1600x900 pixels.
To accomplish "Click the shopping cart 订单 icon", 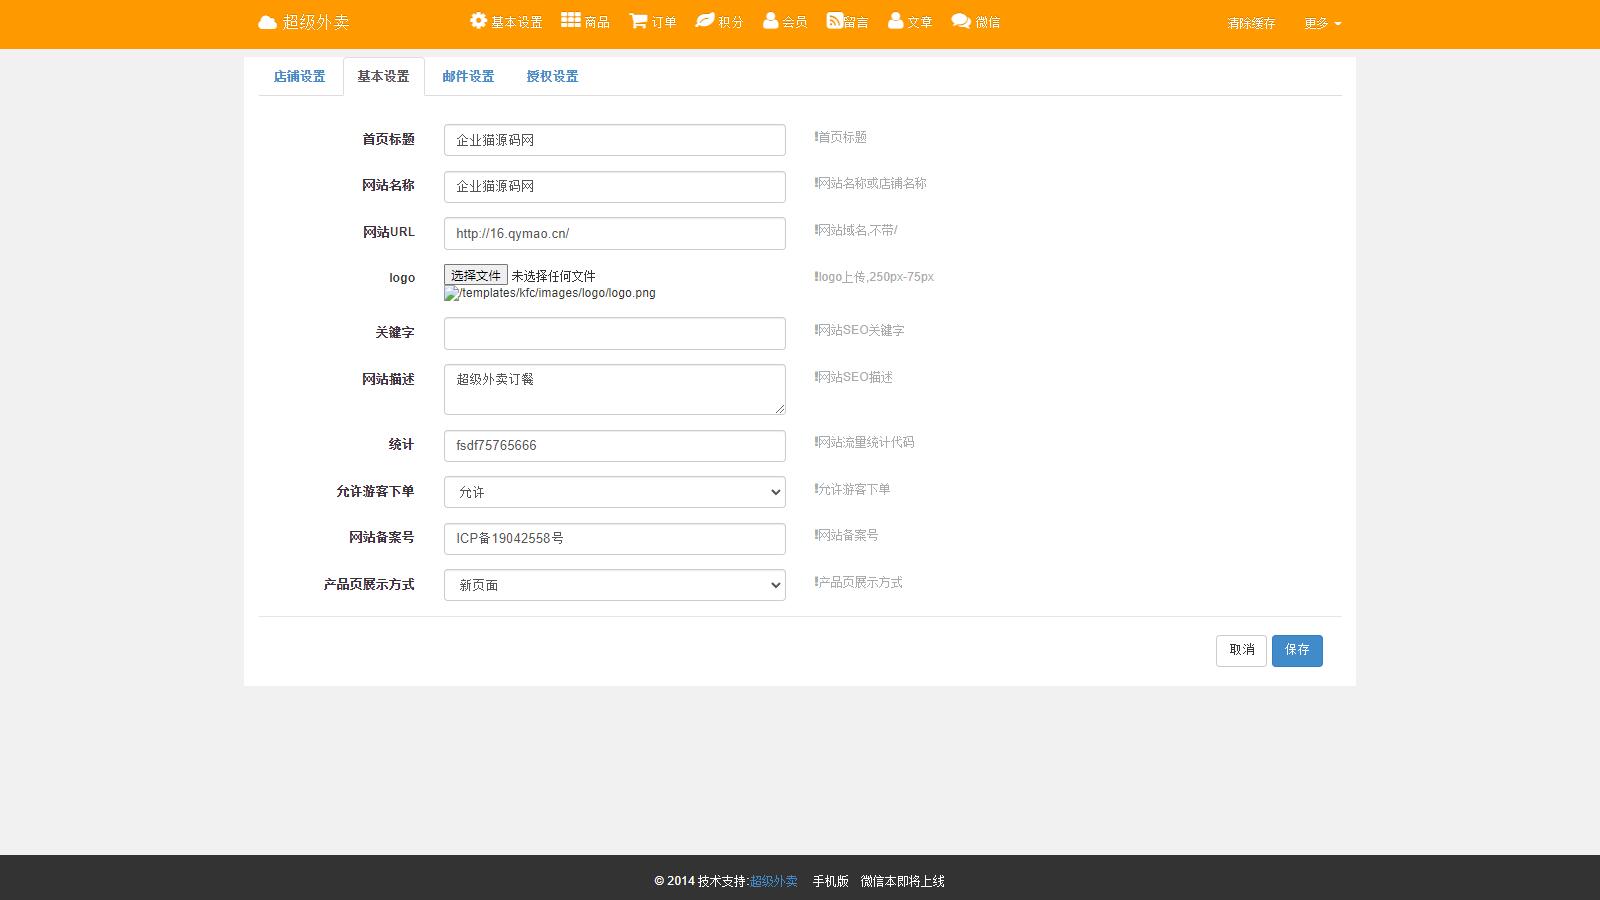I will pyautogui.click(x=638, y=21).
